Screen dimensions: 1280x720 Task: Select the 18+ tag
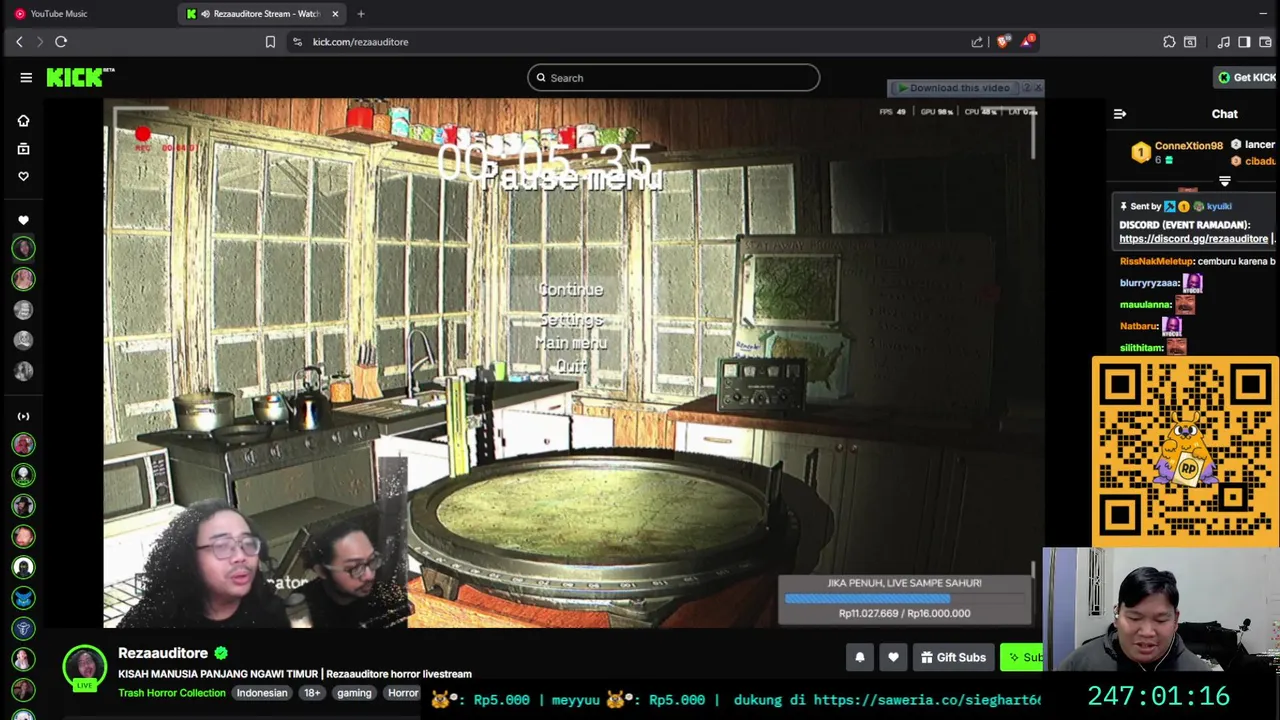pyautogui.click(x=312, y=693)
